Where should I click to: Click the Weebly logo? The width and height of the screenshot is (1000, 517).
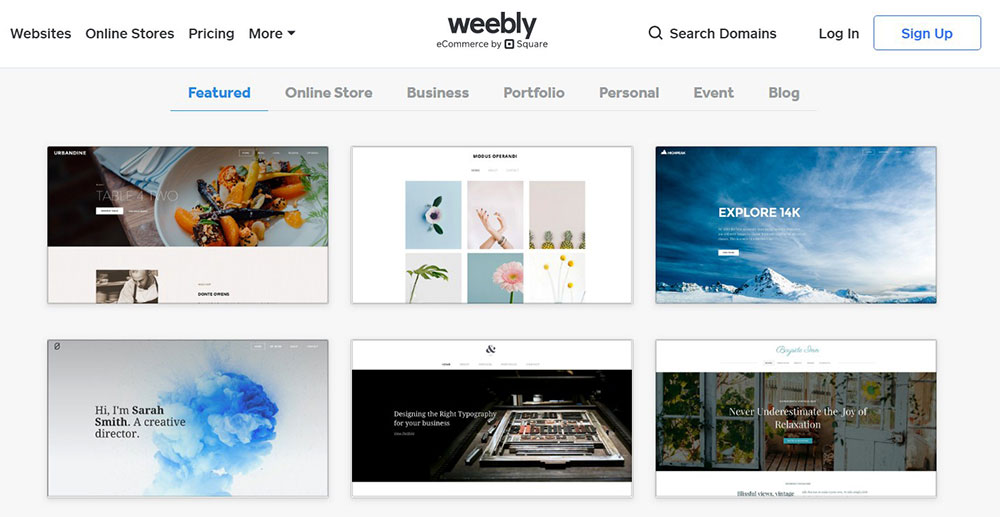(x=492, y=25)
